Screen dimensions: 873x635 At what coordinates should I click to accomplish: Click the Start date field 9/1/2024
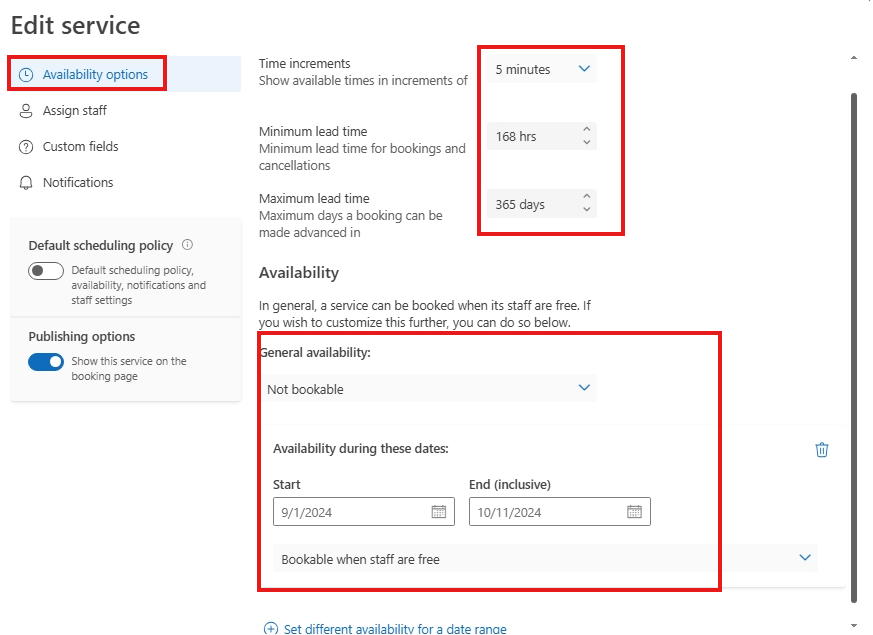click(364, 512)
